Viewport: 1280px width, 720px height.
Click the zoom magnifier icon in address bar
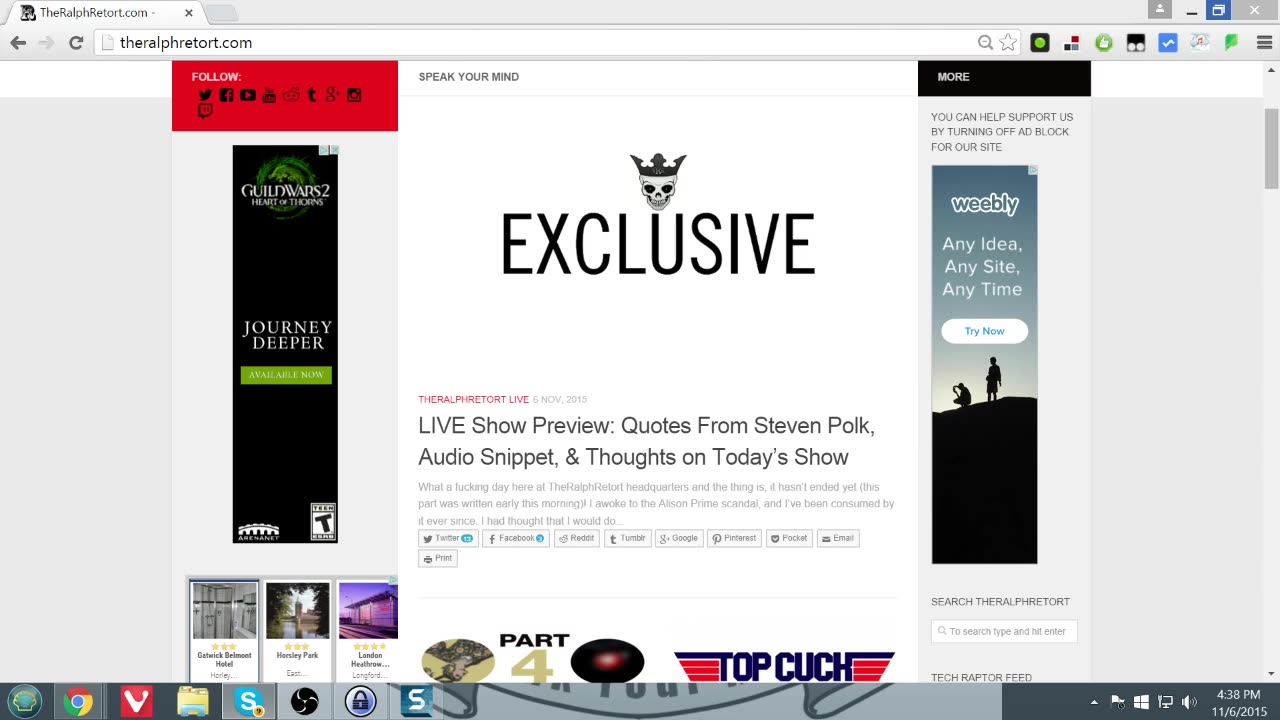click(x=985, y=42)
